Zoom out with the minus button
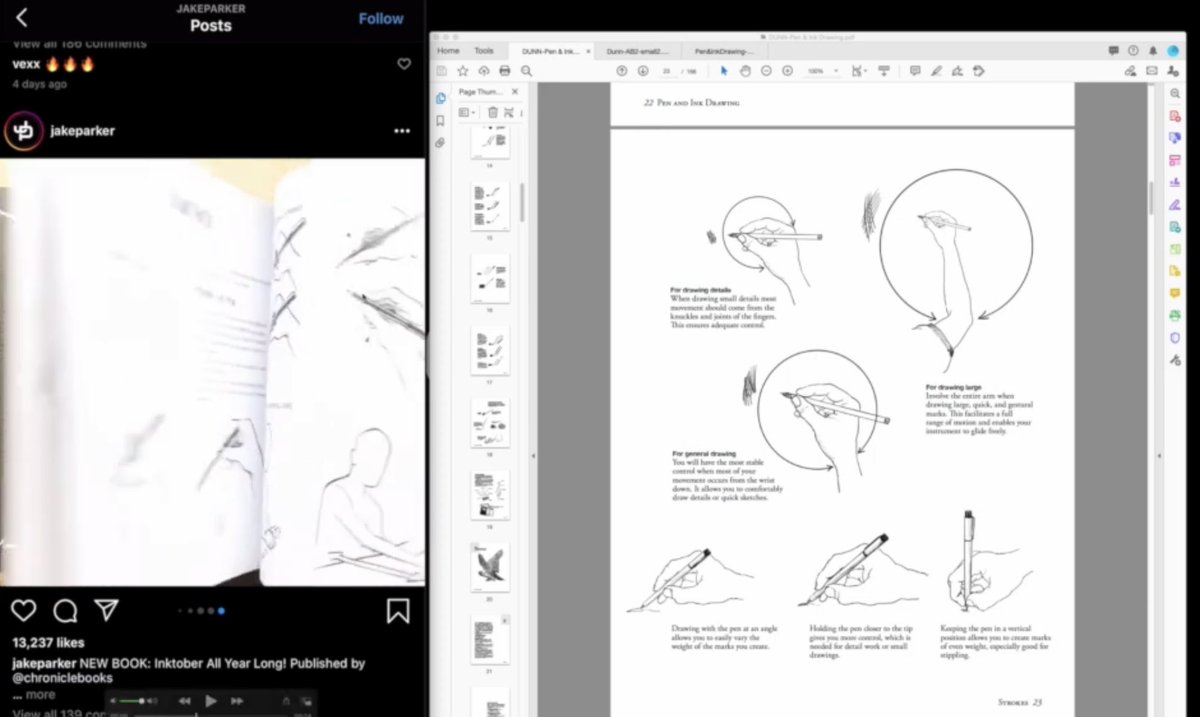Screen dimensions: 1200x717 (766, 71)
